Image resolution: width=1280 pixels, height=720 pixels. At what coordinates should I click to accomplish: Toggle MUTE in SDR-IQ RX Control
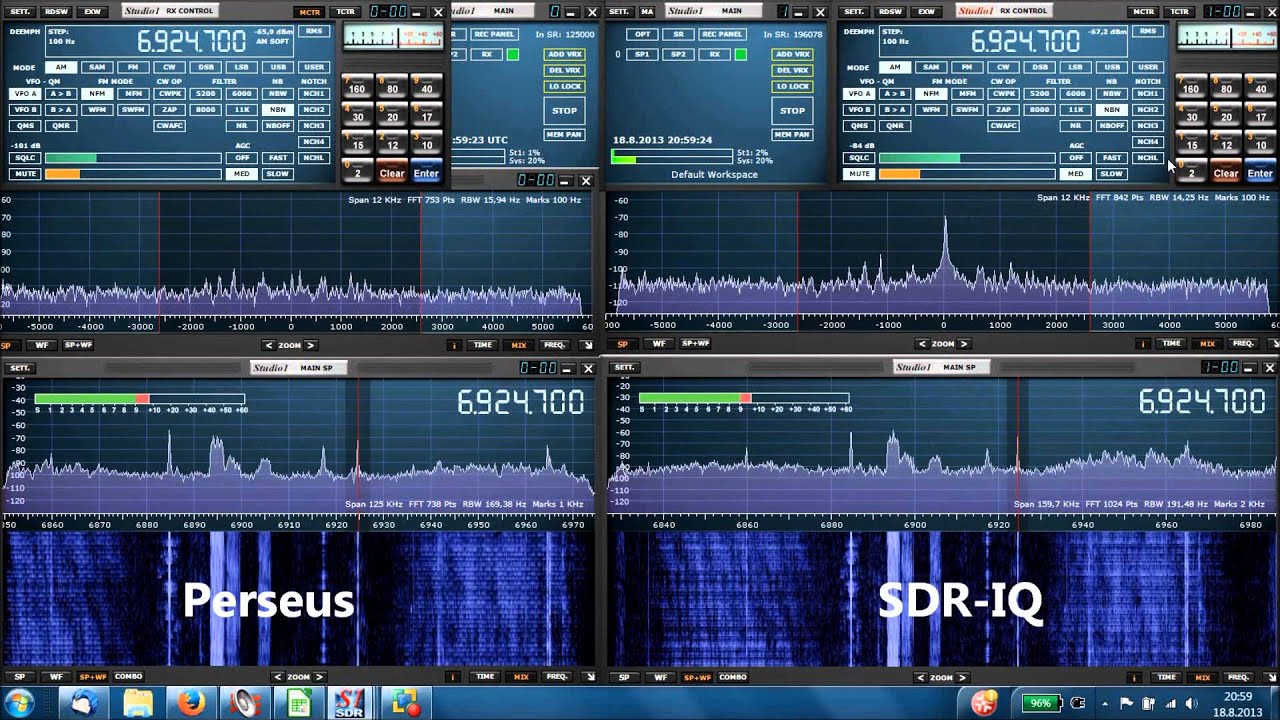click(859, 174)
